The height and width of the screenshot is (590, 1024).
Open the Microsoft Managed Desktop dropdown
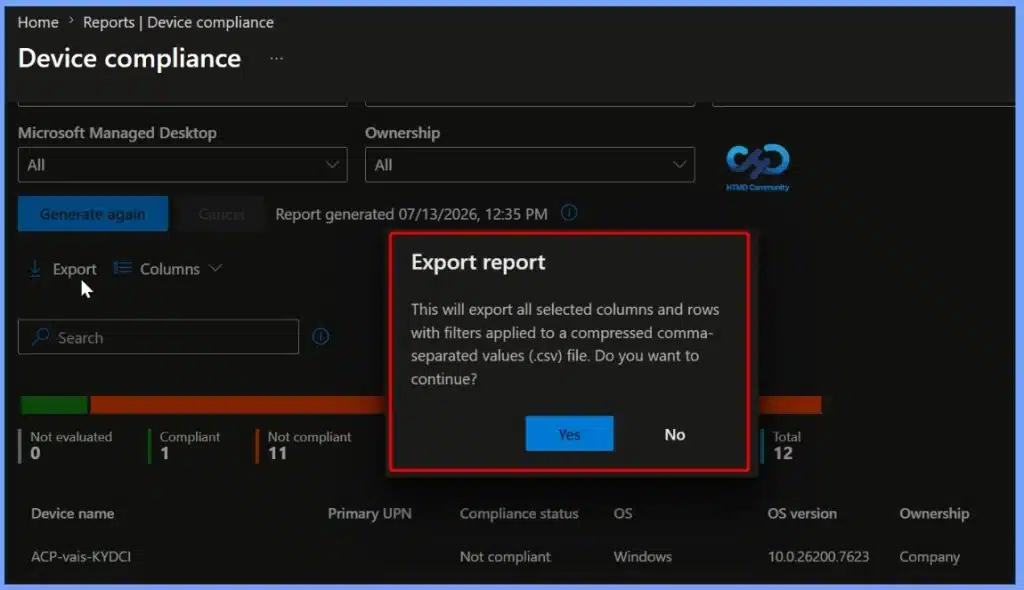point(182,165)
